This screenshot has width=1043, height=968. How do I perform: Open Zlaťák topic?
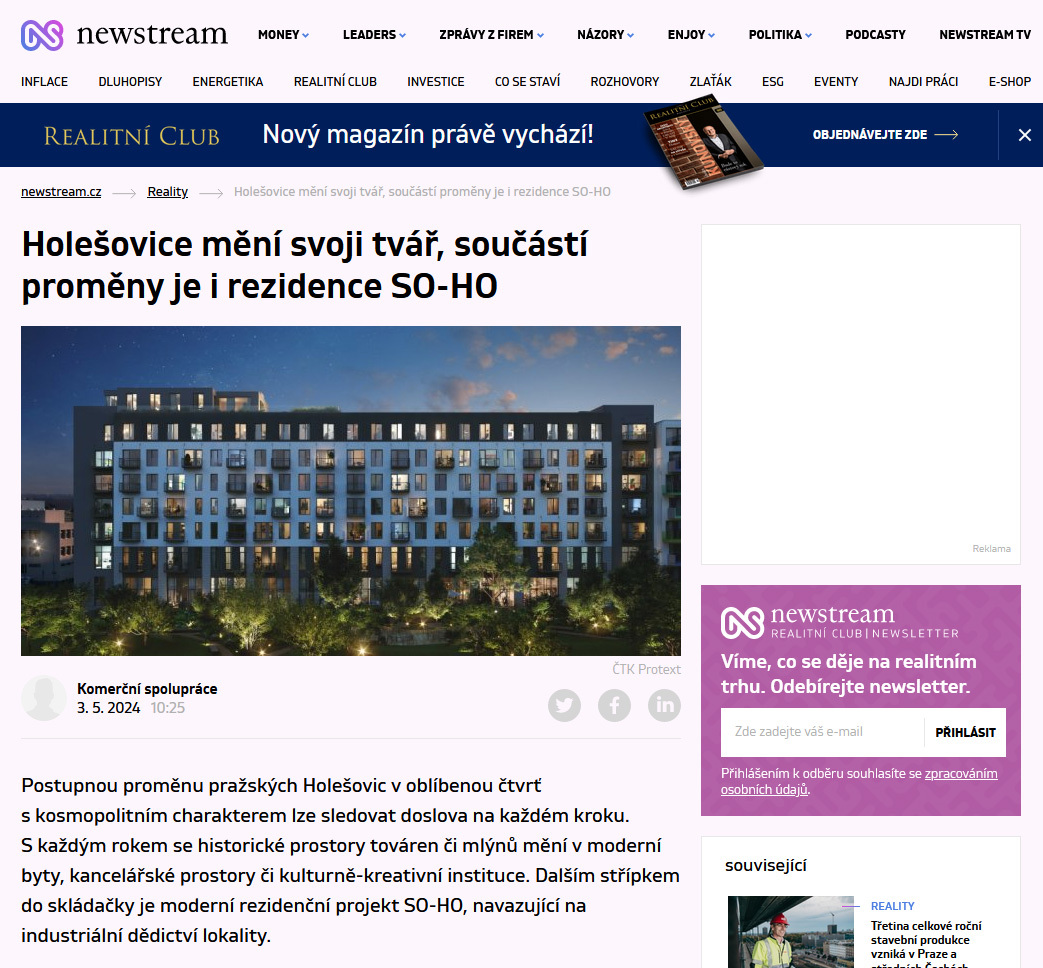click(710, 82)
